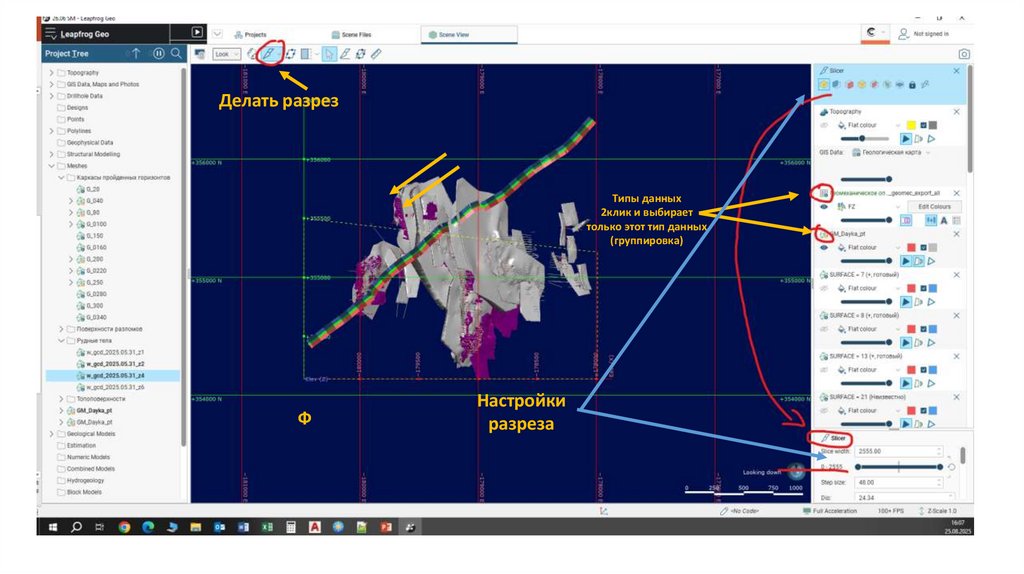Collapse the Meshes folder

click(52, 166)
